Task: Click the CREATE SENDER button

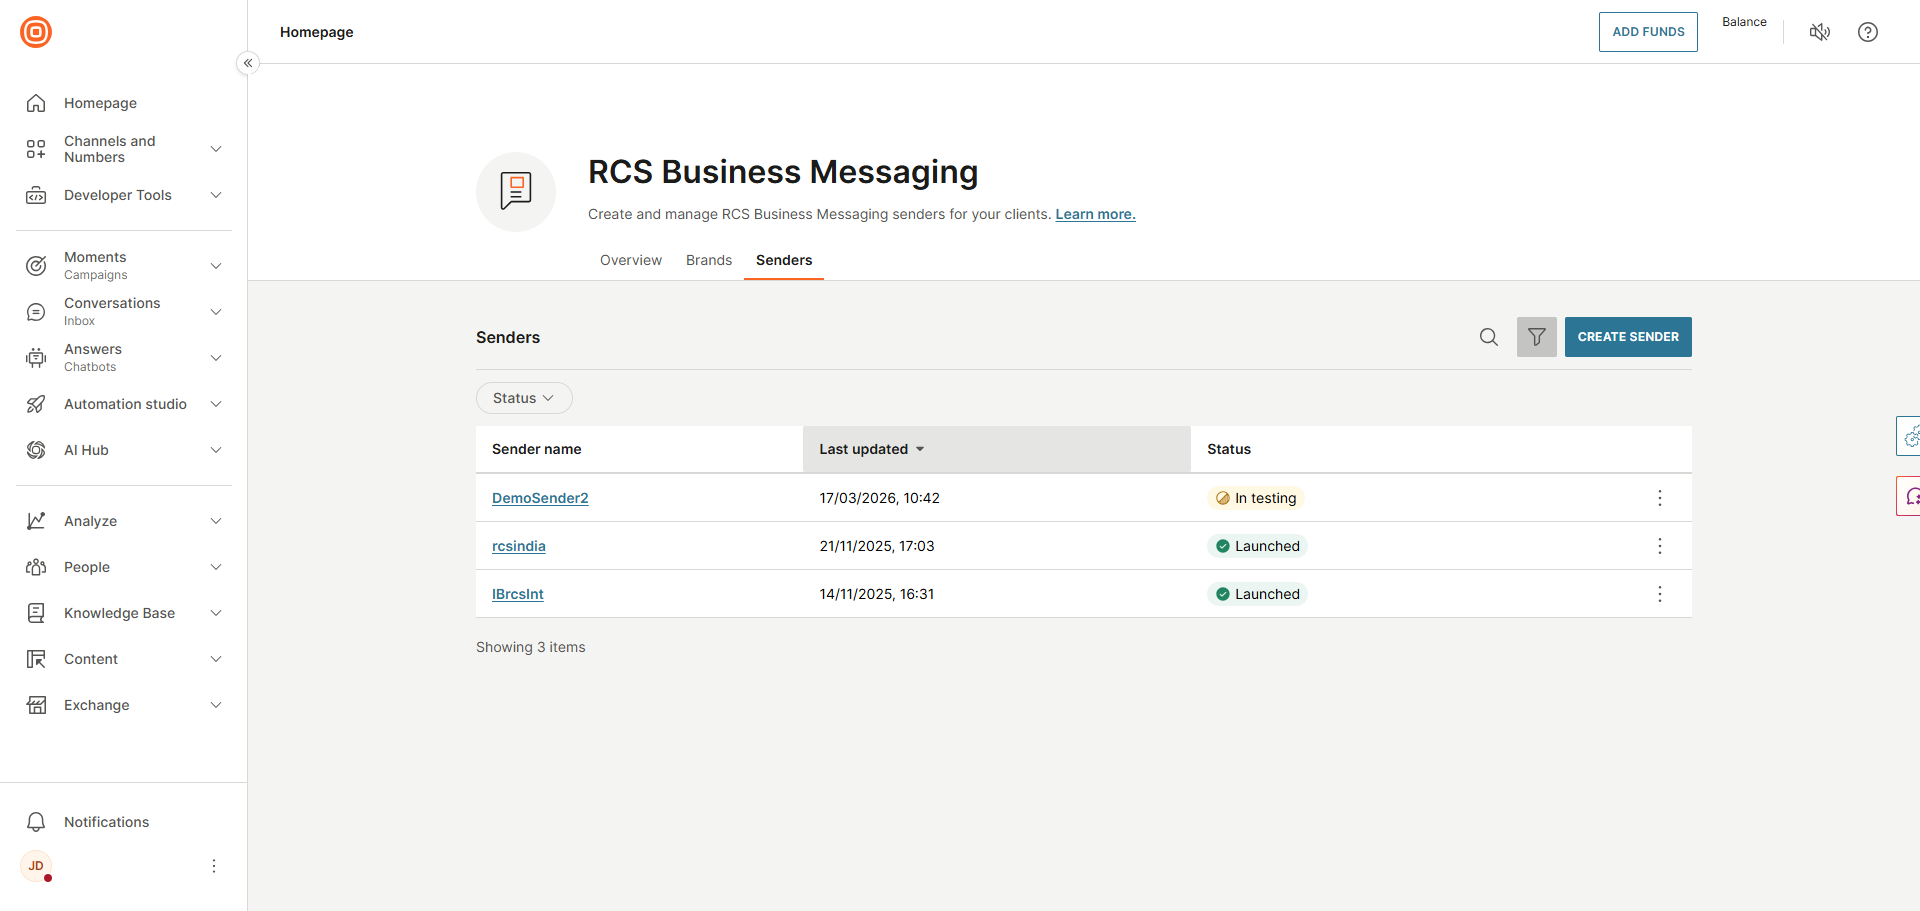Action: 1627,337
